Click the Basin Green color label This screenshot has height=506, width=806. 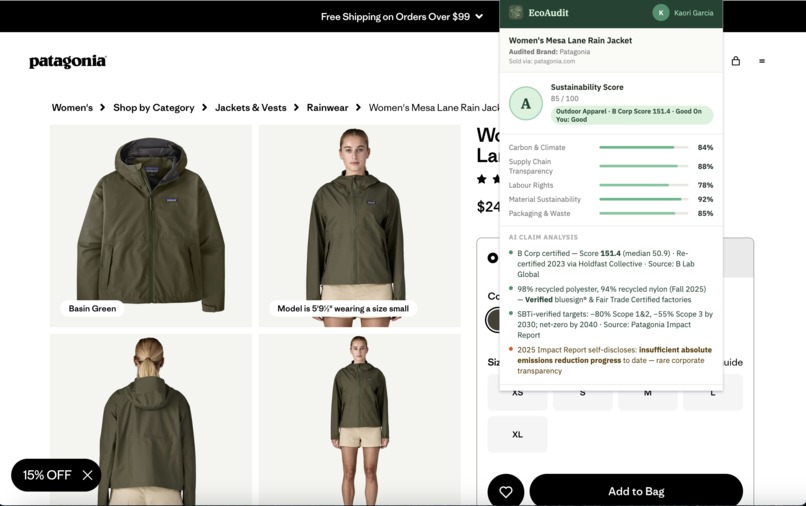92,309
